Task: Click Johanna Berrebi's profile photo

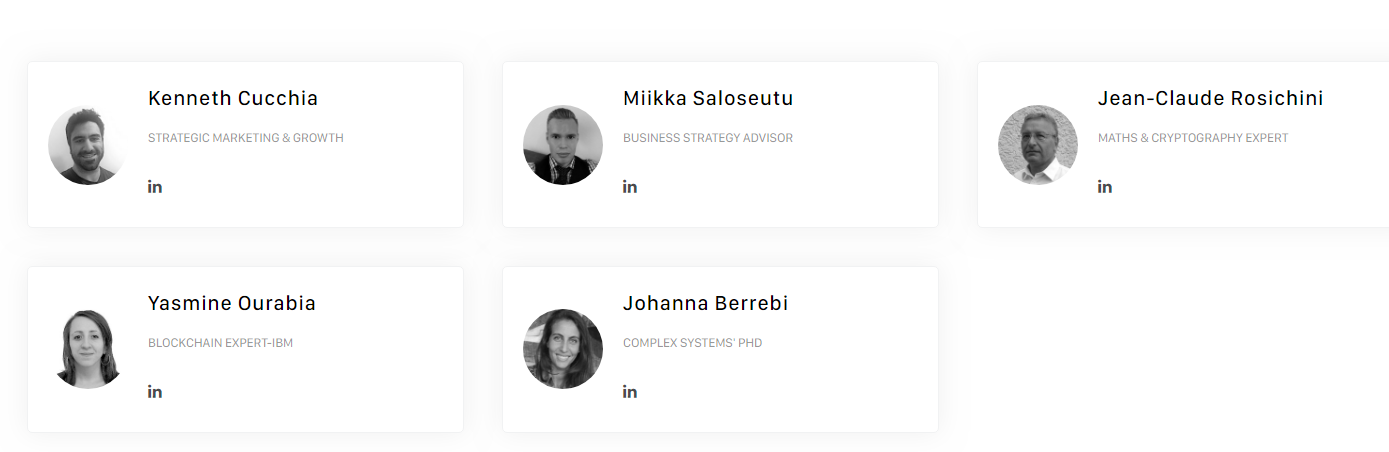Action: coord(563,349)
